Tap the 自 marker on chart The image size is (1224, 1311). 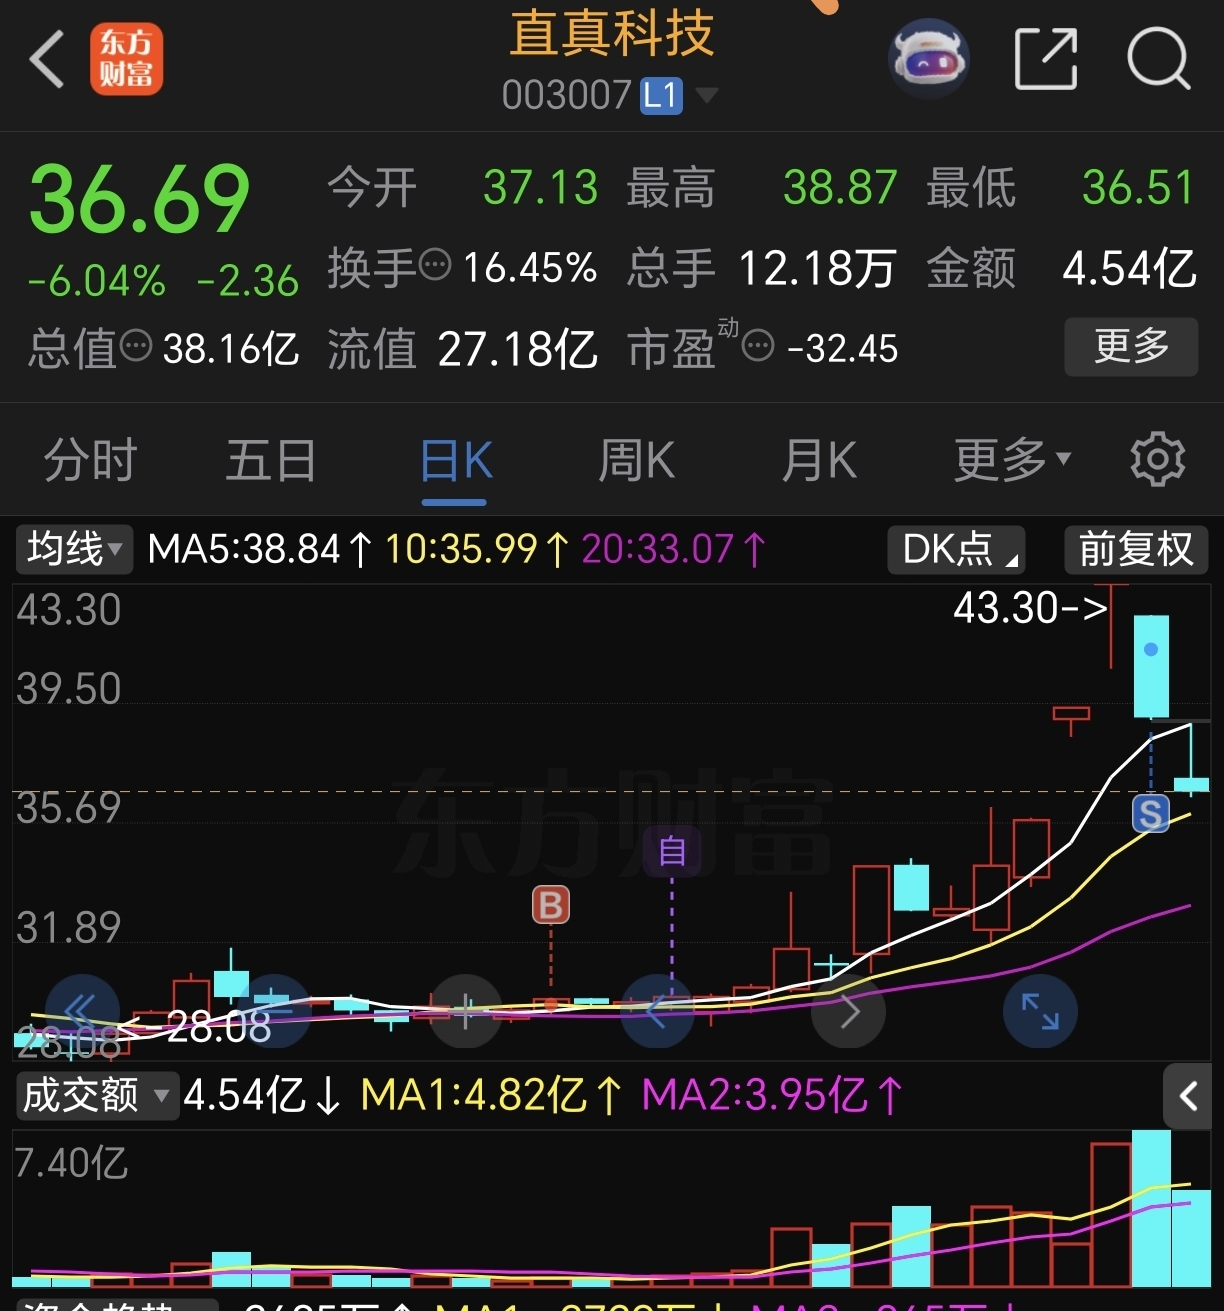coord(672,851)
